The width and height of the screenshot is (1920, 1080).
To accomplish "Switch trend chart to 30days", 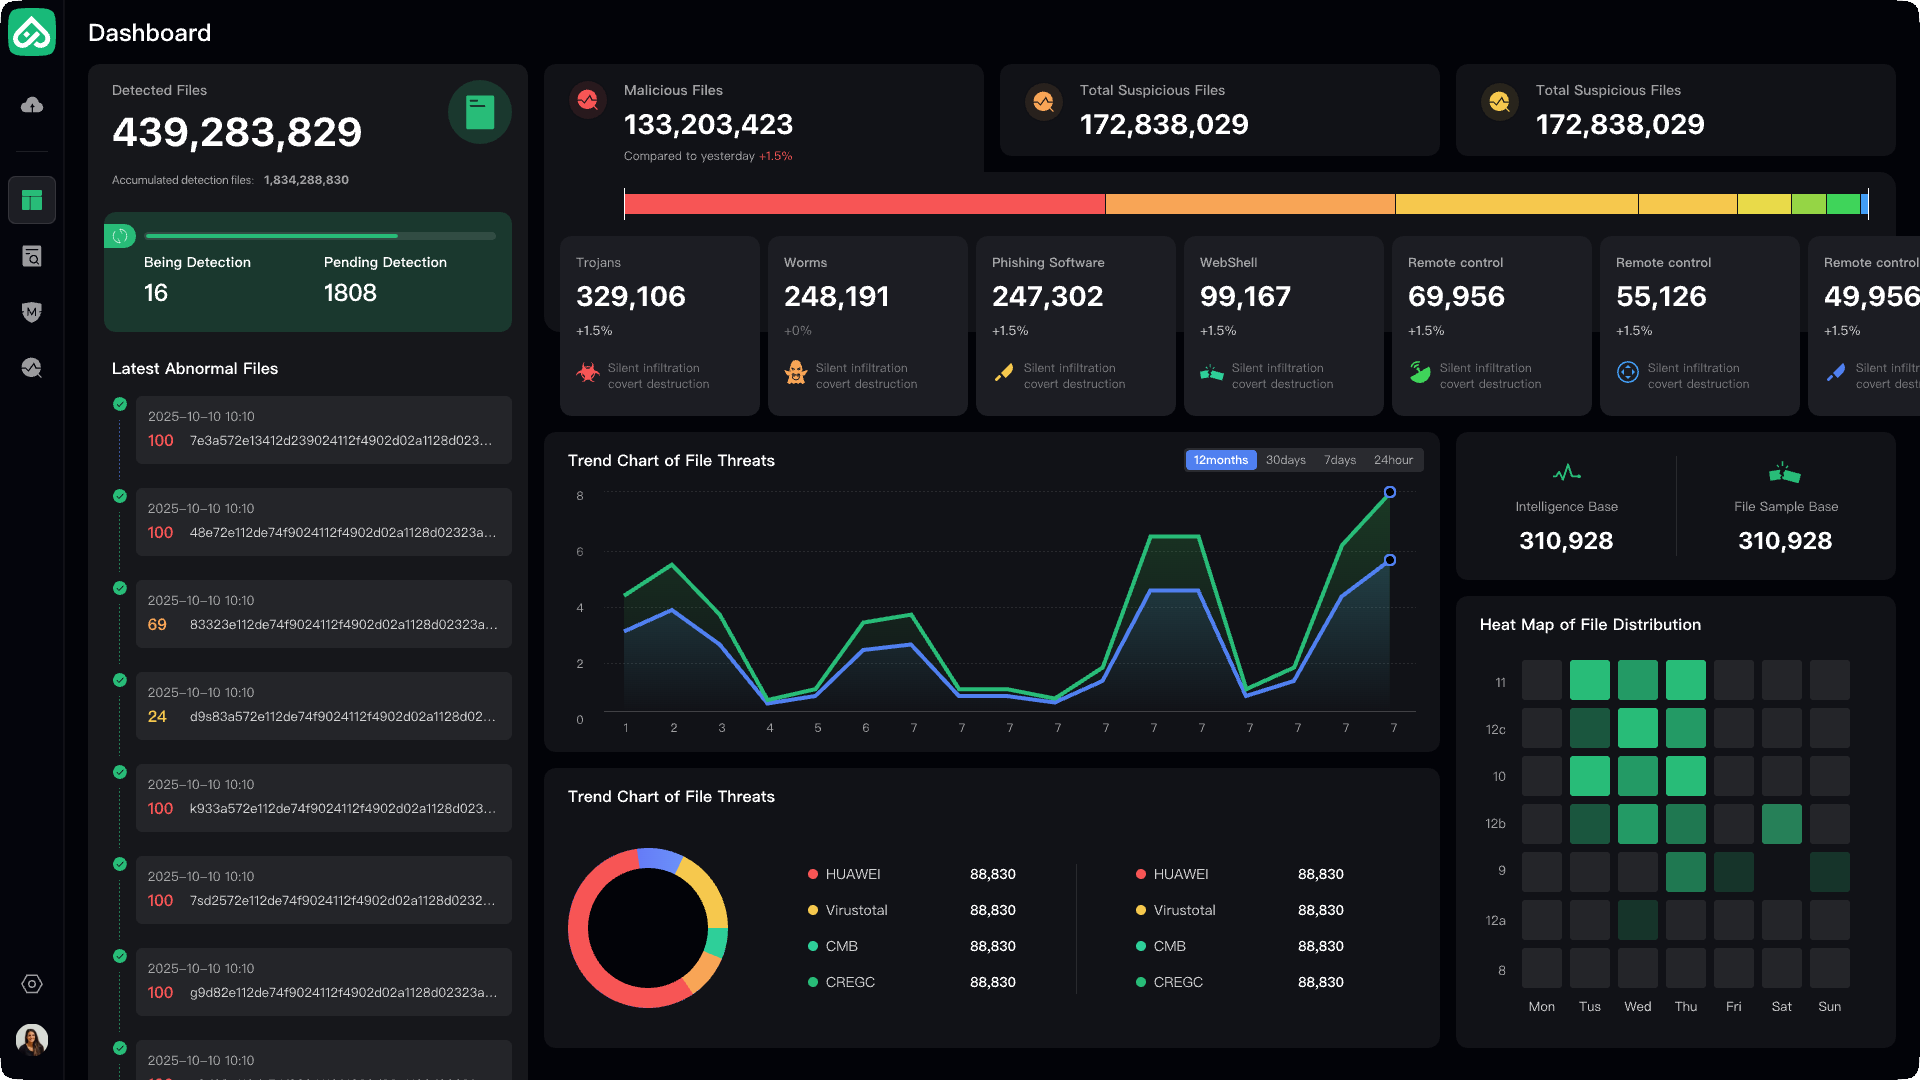I will 1285,460.
